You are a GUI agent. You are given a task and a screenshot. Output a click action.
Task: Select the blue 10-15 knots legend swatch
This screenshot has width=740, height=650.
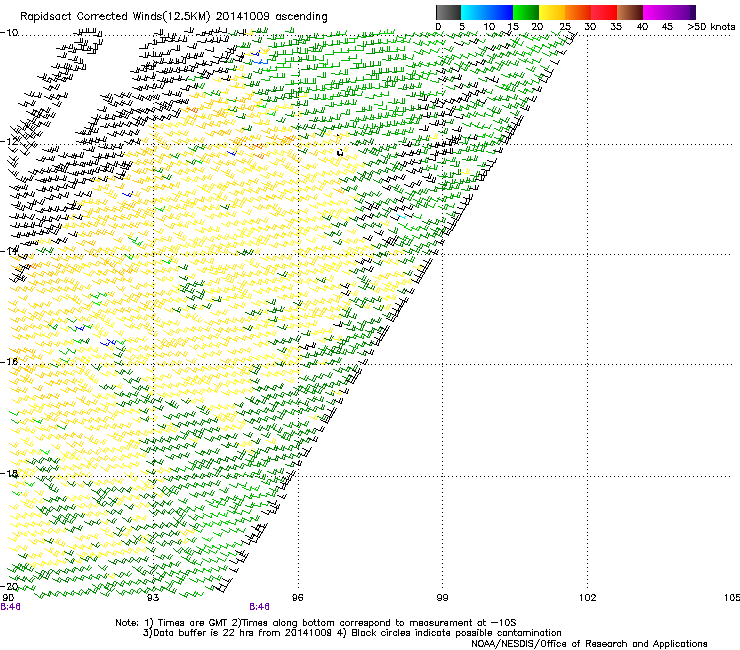[500, 12]
